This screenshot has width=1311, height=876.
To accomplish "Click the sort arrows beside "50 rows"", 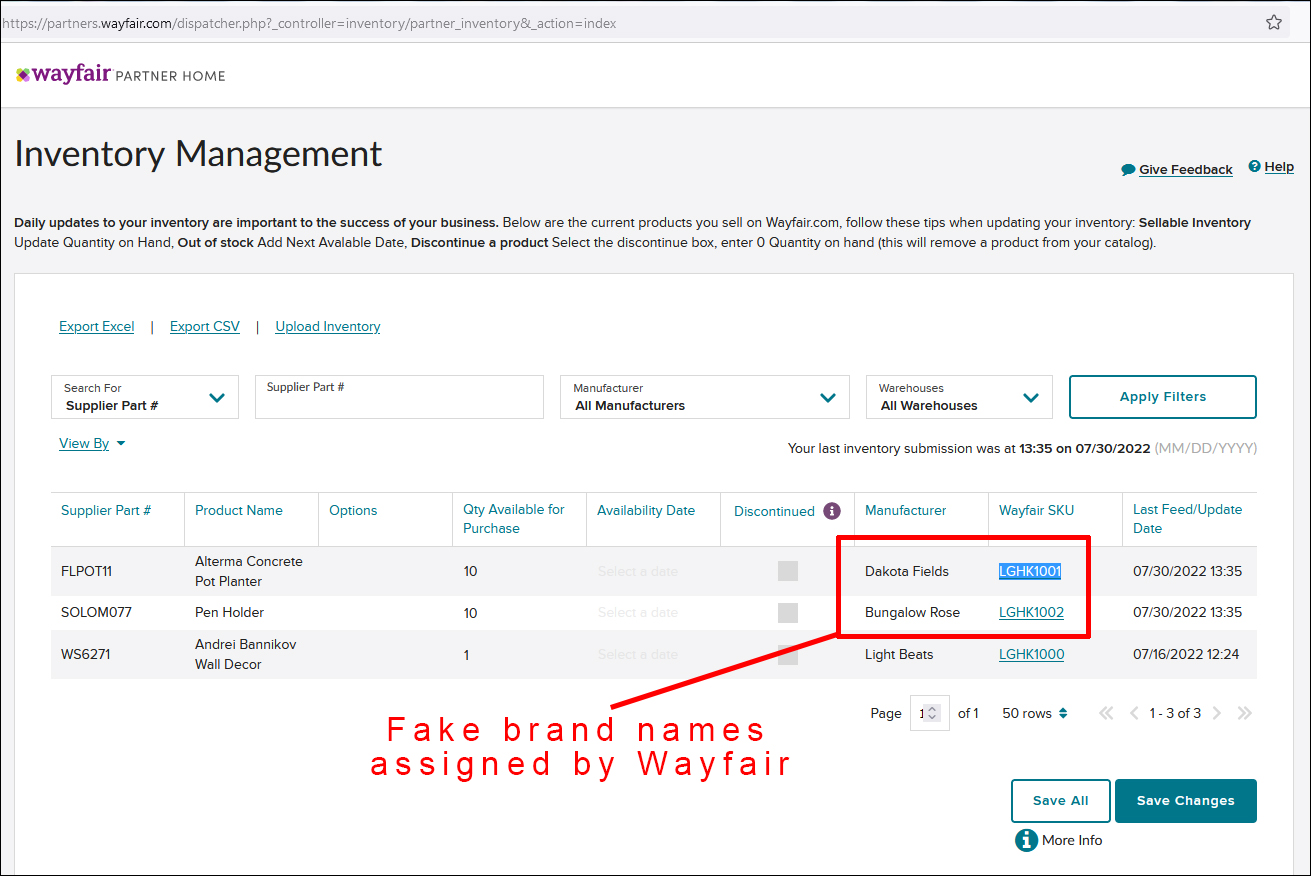I will click(1062, 713).
